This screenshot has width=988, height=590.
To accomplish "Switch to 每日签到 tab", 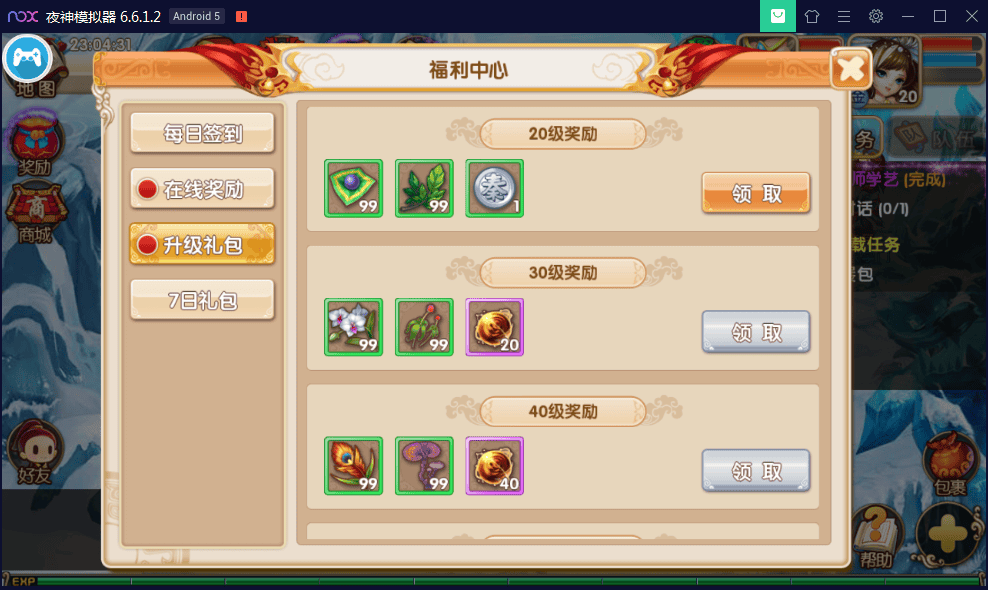I will pyautogui.click(x=202, y=133).
